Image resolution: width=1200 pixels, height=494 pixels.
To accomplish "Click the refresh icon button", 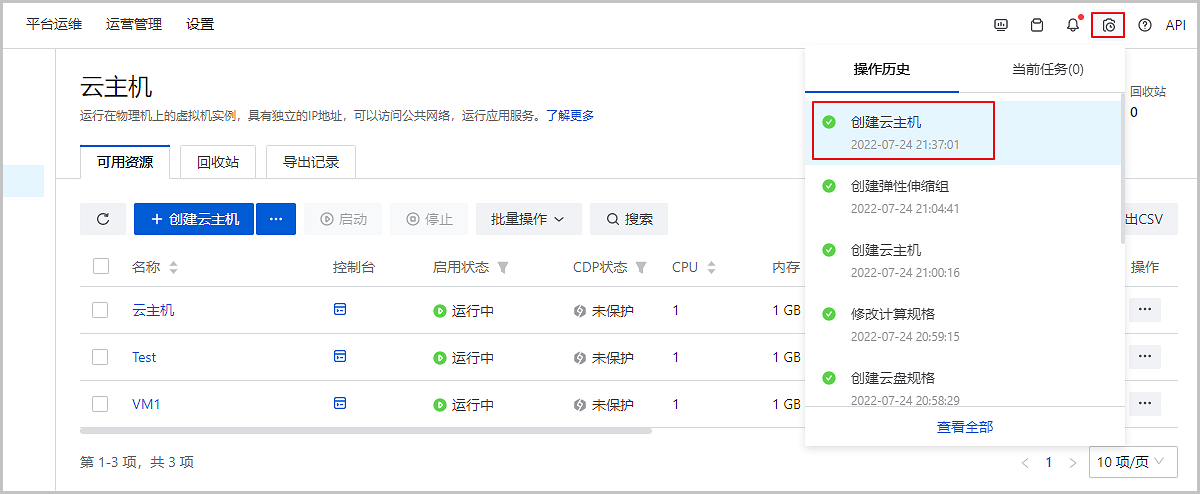I will click(103, 219).
